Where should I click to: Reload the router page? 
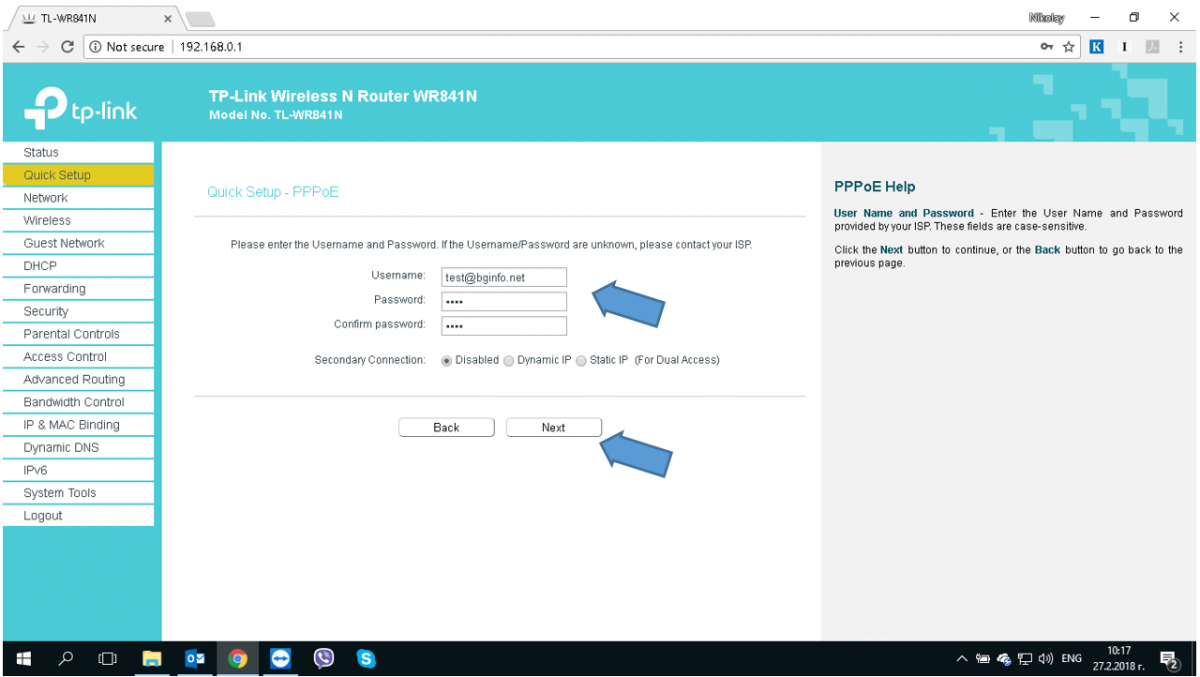coord(68,47)
